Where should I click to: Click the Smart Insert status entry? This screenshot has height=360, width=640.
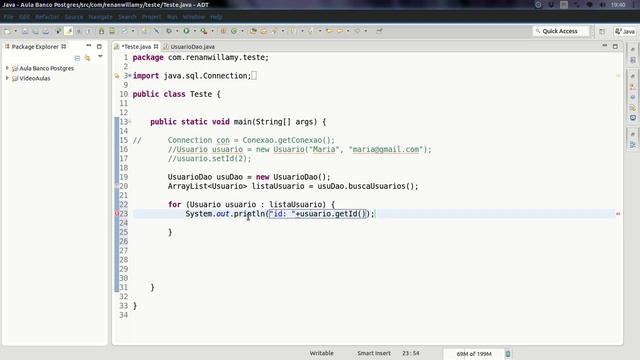(373, 353)
